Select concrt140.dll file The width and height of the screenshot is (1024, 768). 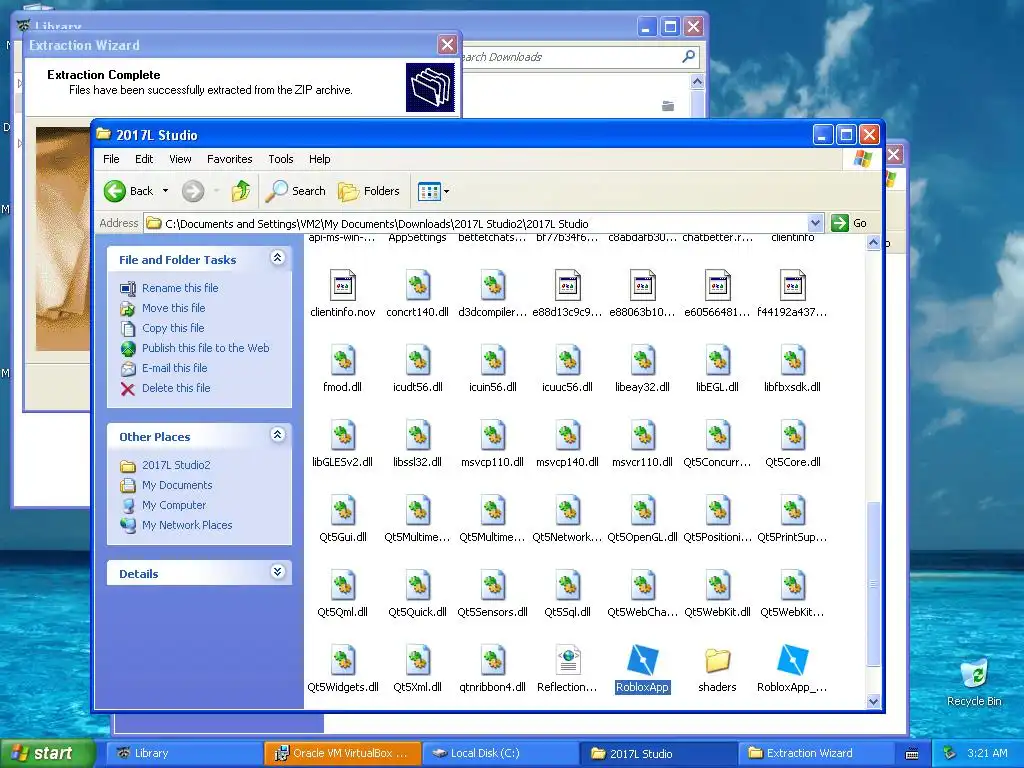417,285
